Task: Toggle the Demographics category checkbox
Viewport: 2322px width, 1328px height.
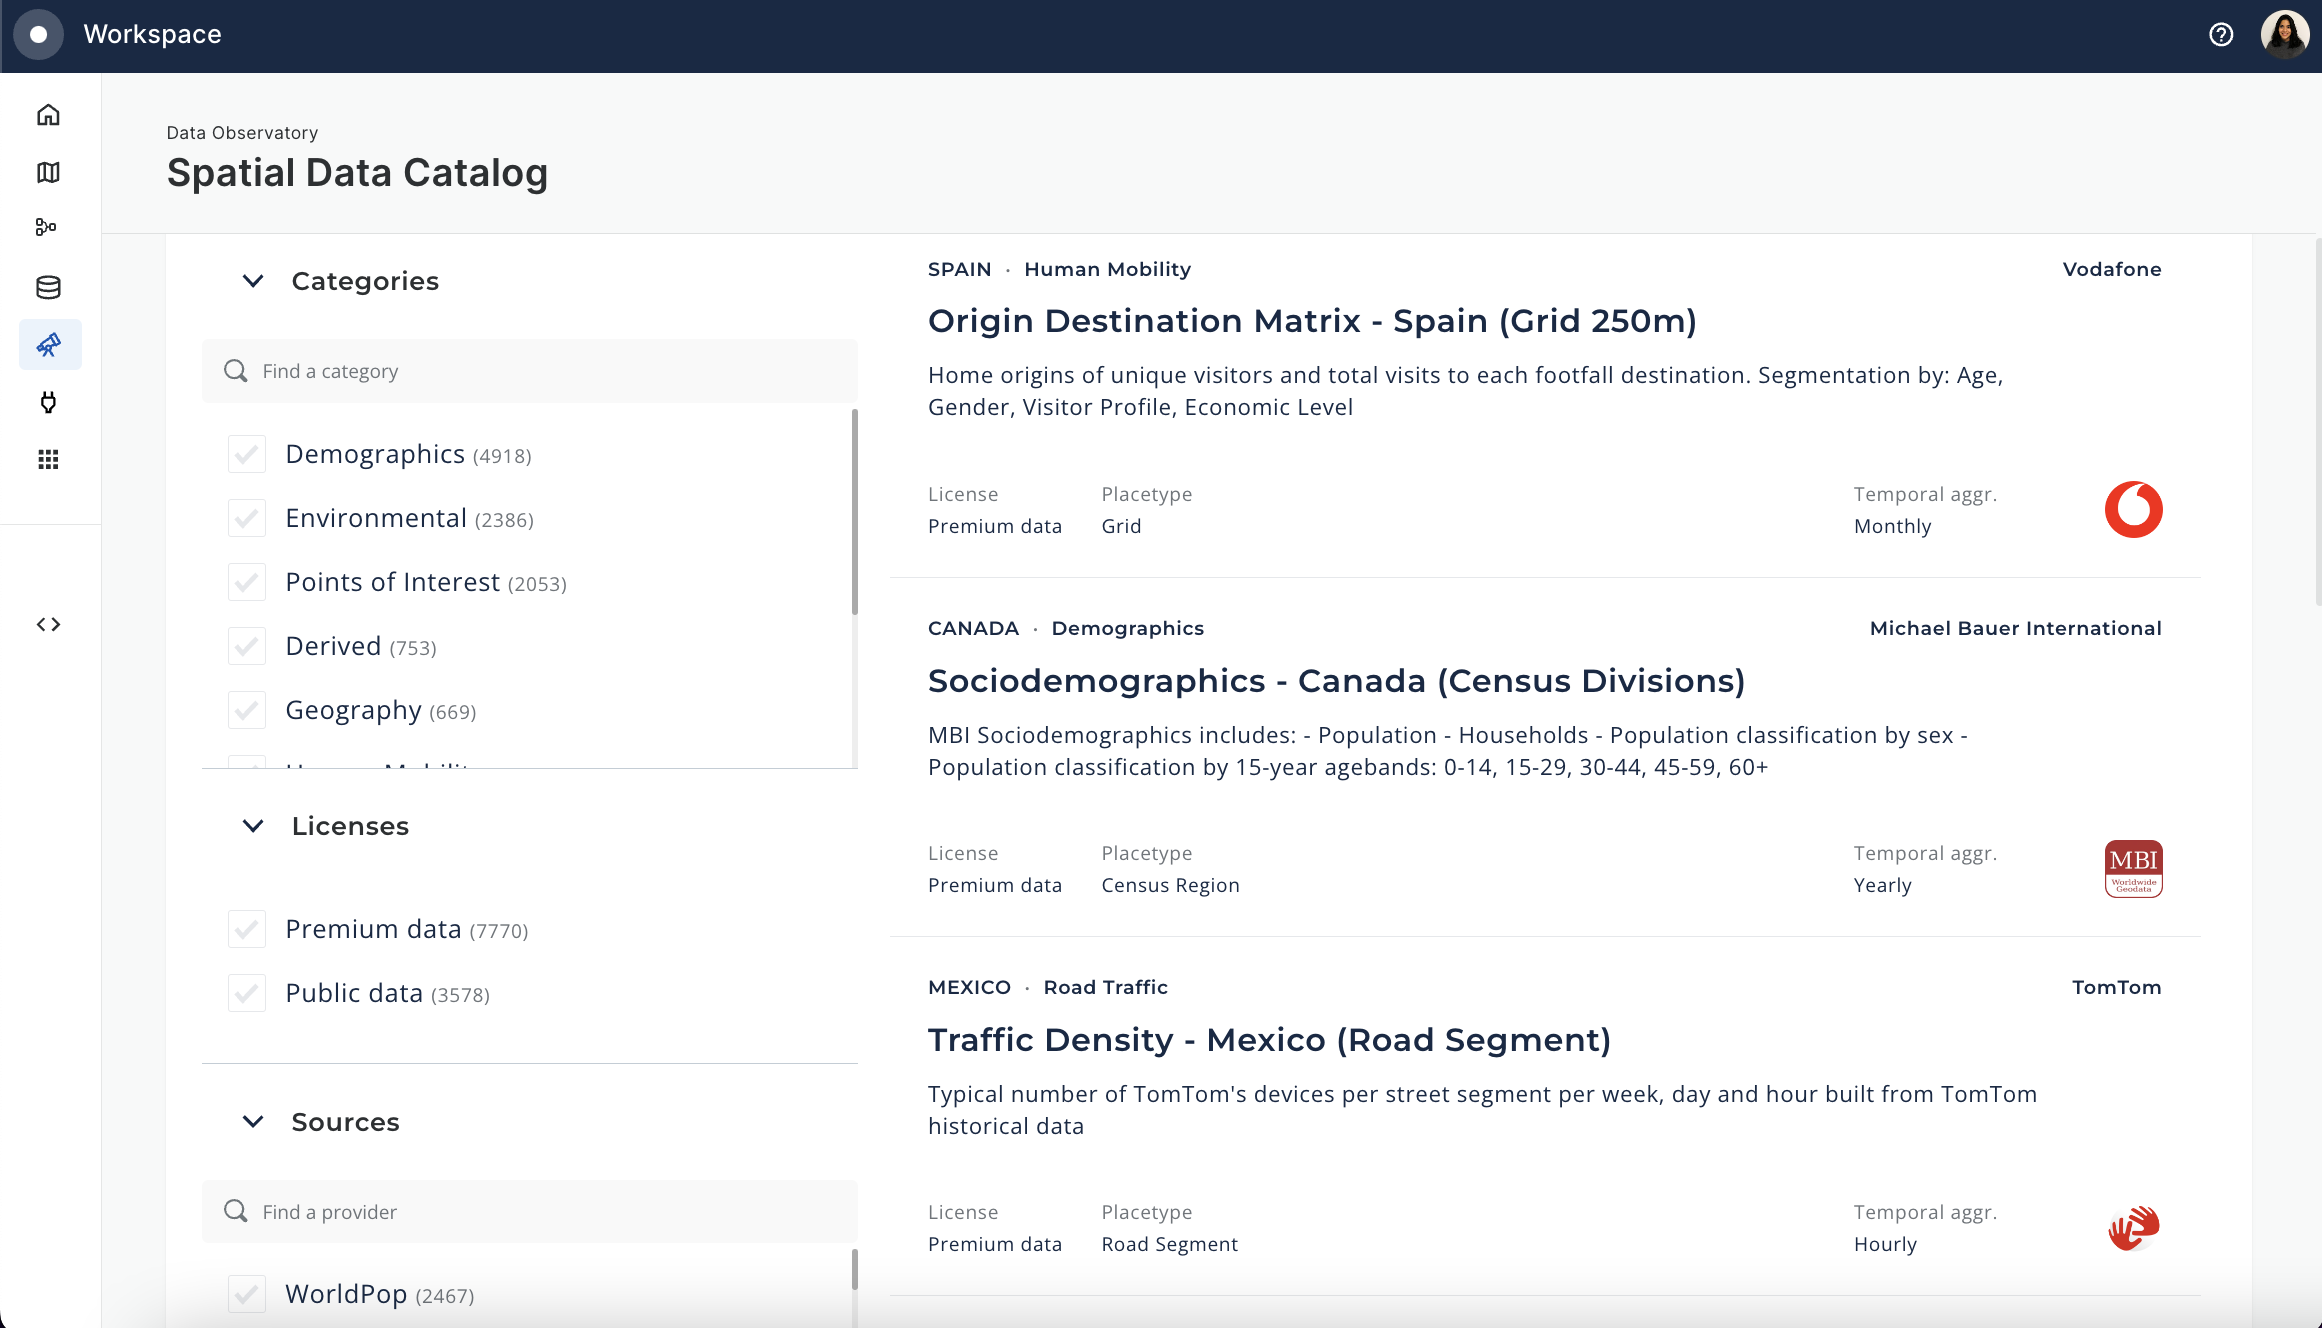Action: (247, 454)
